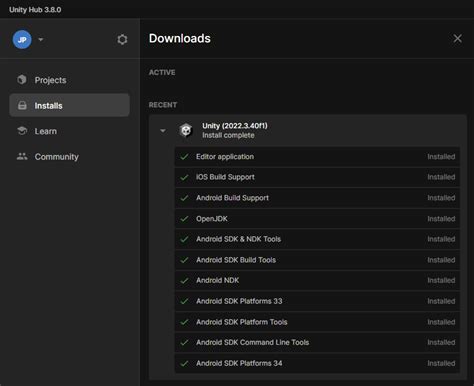Screen dimensions: 474x386
Task: Click the Projects cube icon in sidebar
Action: click(22, 80)
